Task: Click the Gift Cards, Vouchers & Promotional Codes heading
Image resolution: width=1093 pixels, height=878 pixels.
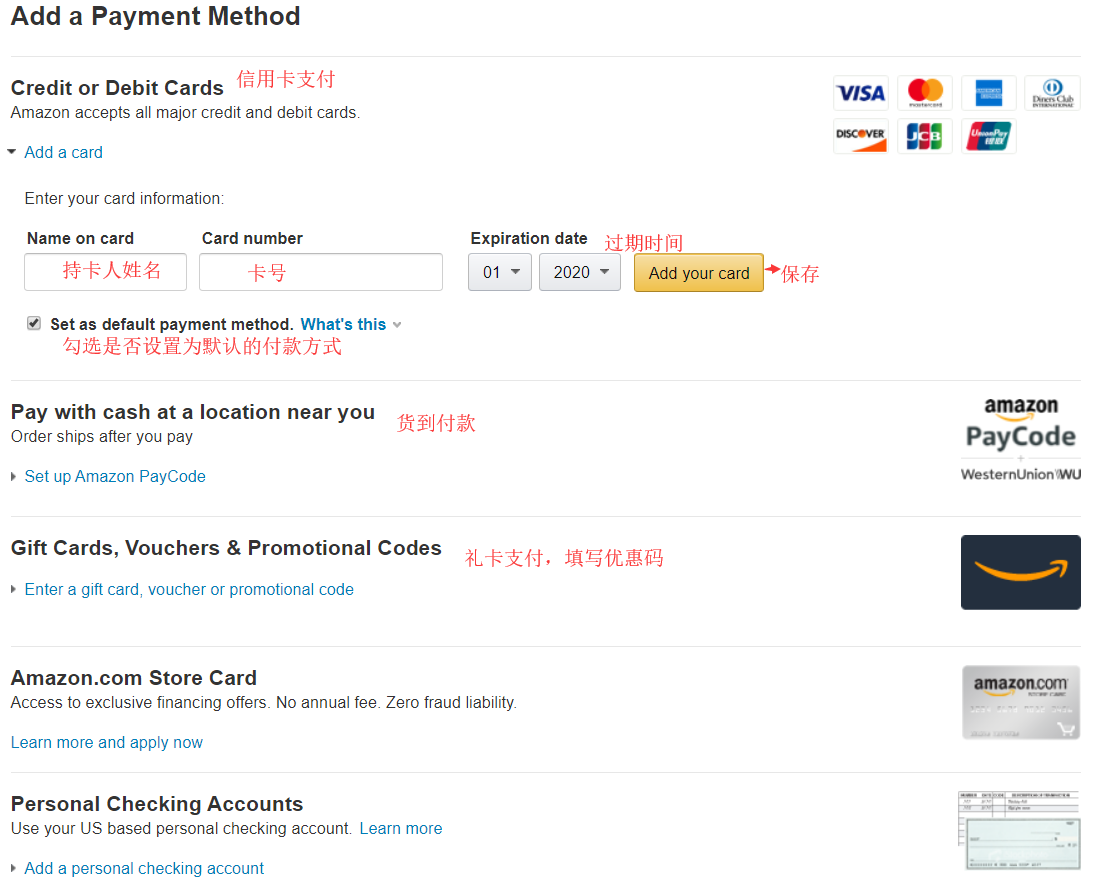Action: 226,548
